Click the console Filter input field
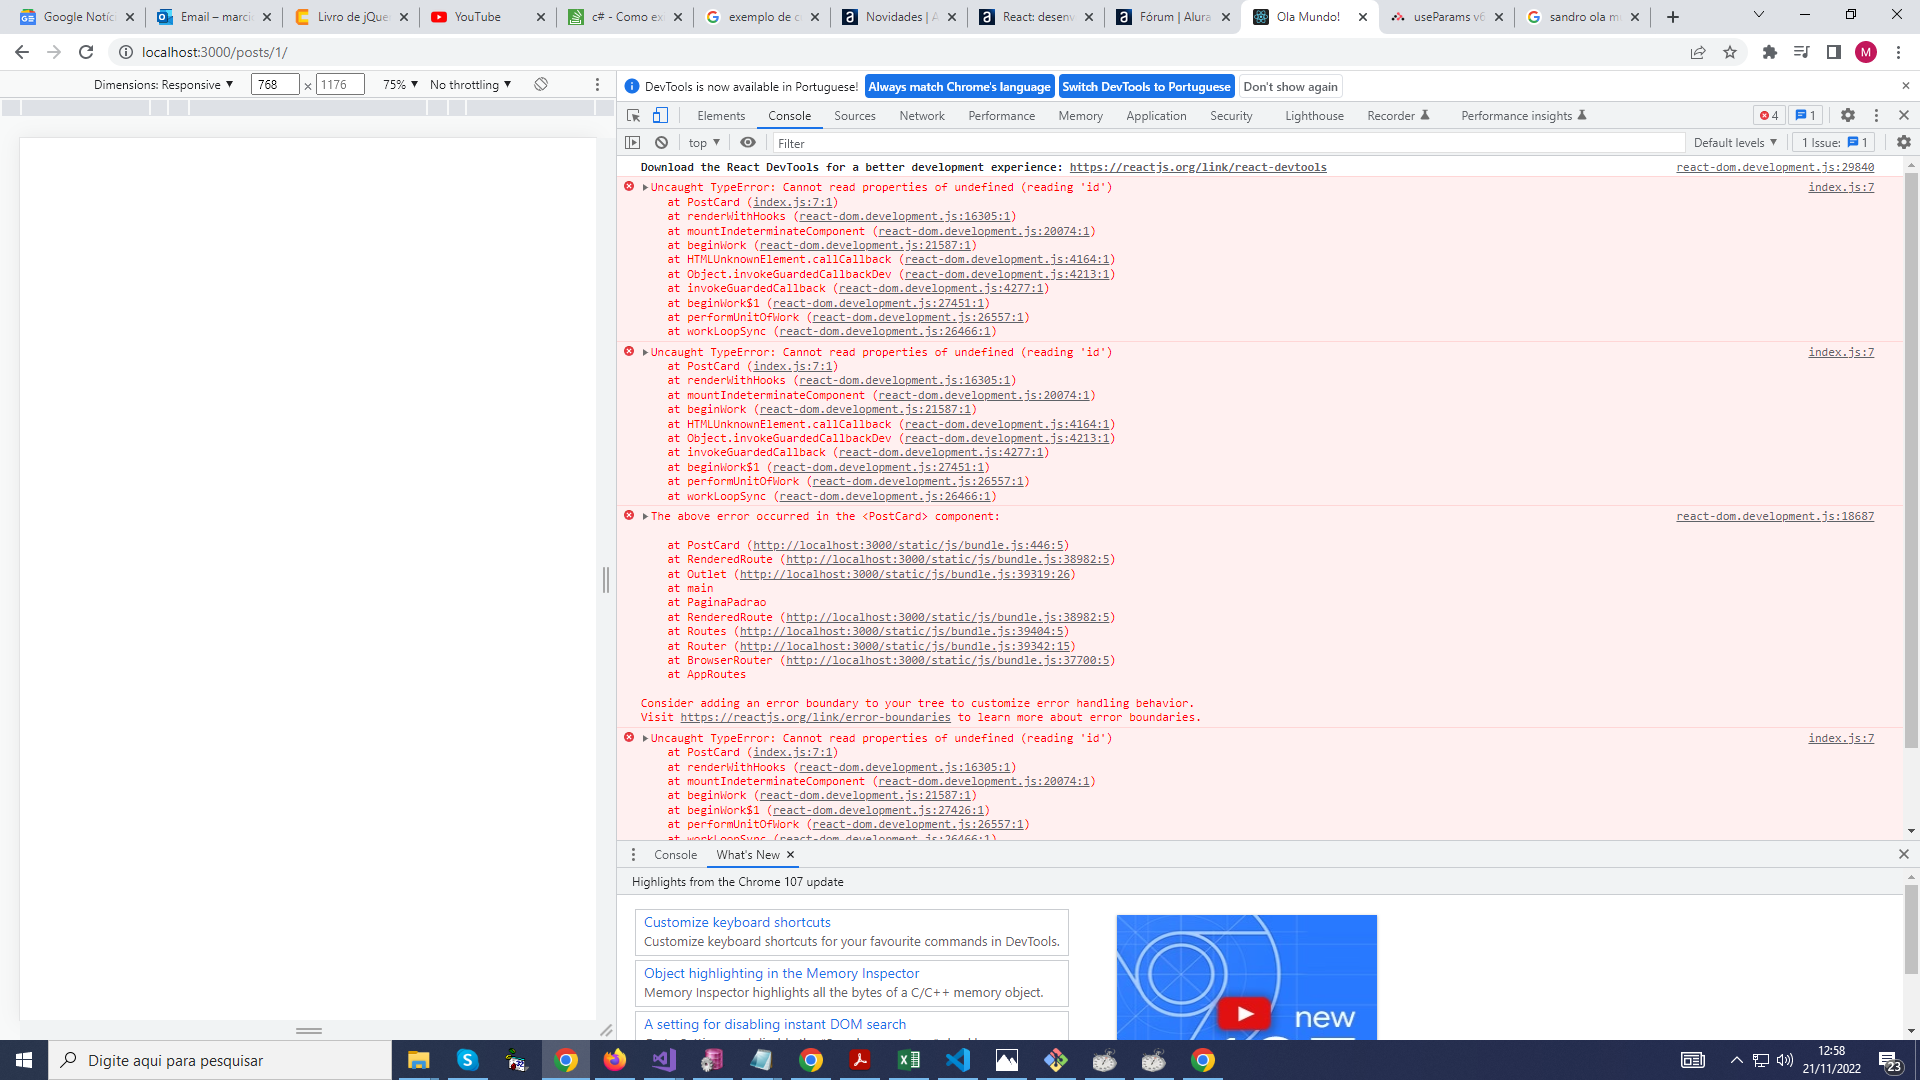This screenshot has height=1080, width=1920. [1229, 143]
